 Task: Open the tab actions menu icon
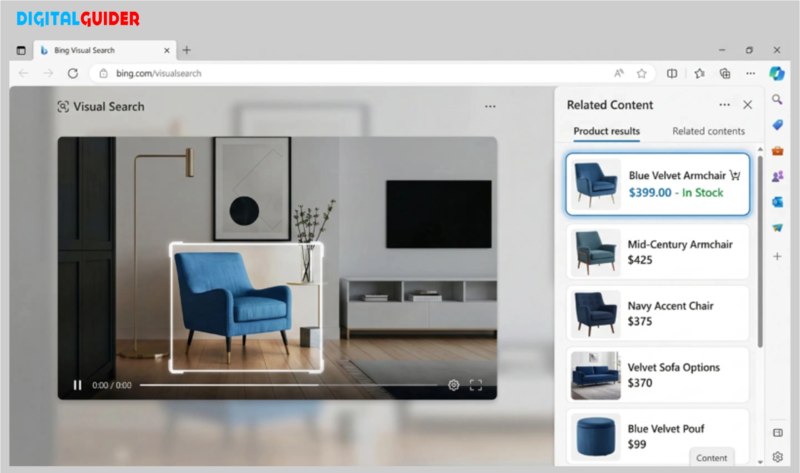(21, 50)
